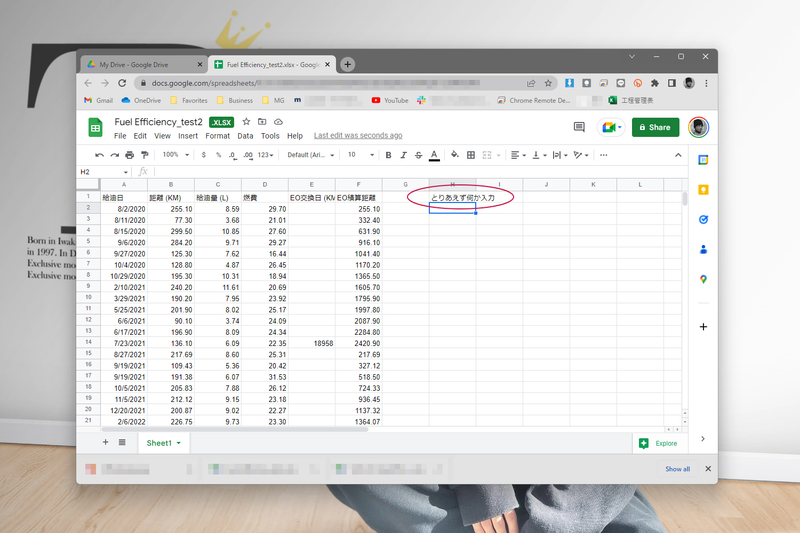
Task: Toggle bold formatting
Action: click(388, 155)
